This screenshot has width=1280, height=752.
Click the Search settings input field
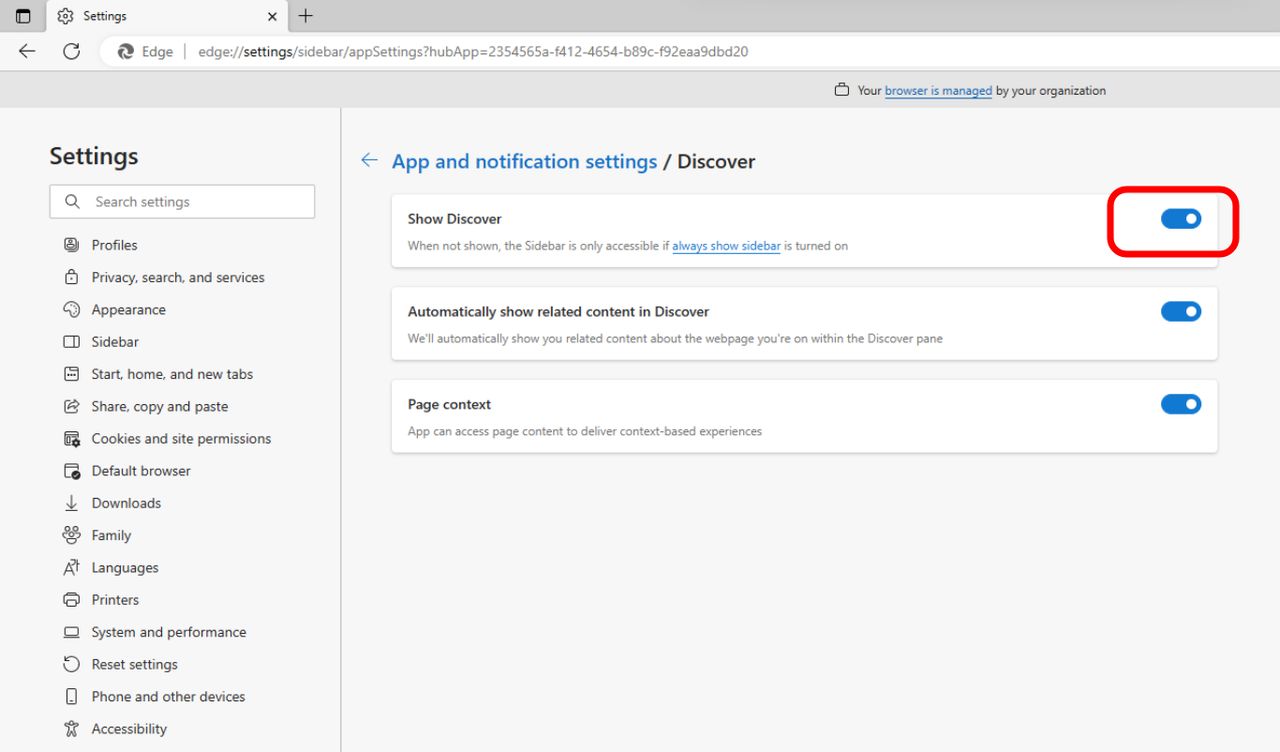(182, 201)
